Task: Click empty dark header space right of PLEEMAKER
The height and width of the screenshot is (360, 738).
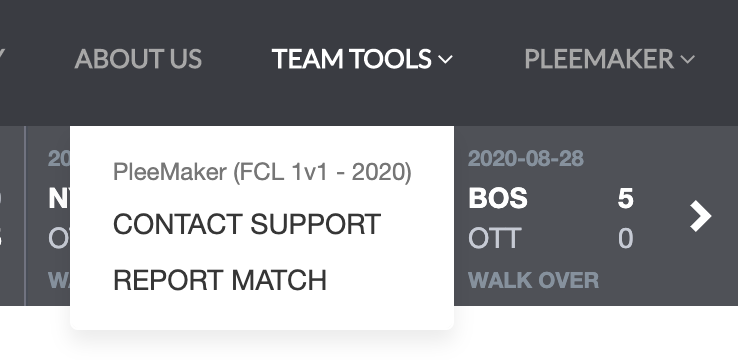Action: coord(718,59)
